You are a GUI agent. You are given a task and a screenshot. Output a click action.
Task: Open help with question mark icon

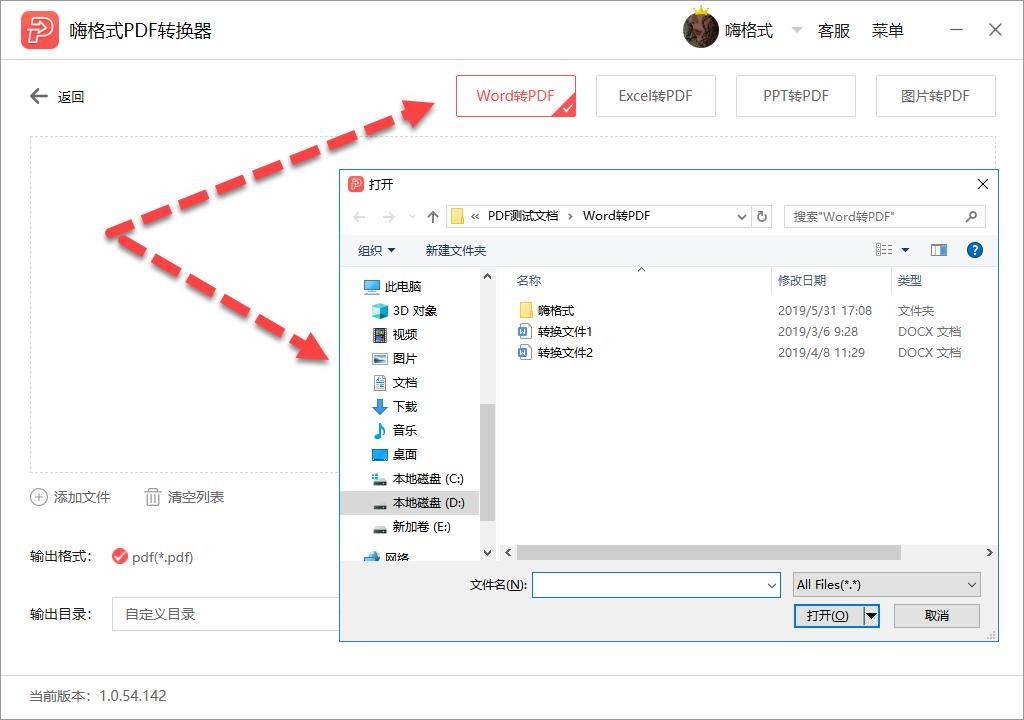pos(974,250)
